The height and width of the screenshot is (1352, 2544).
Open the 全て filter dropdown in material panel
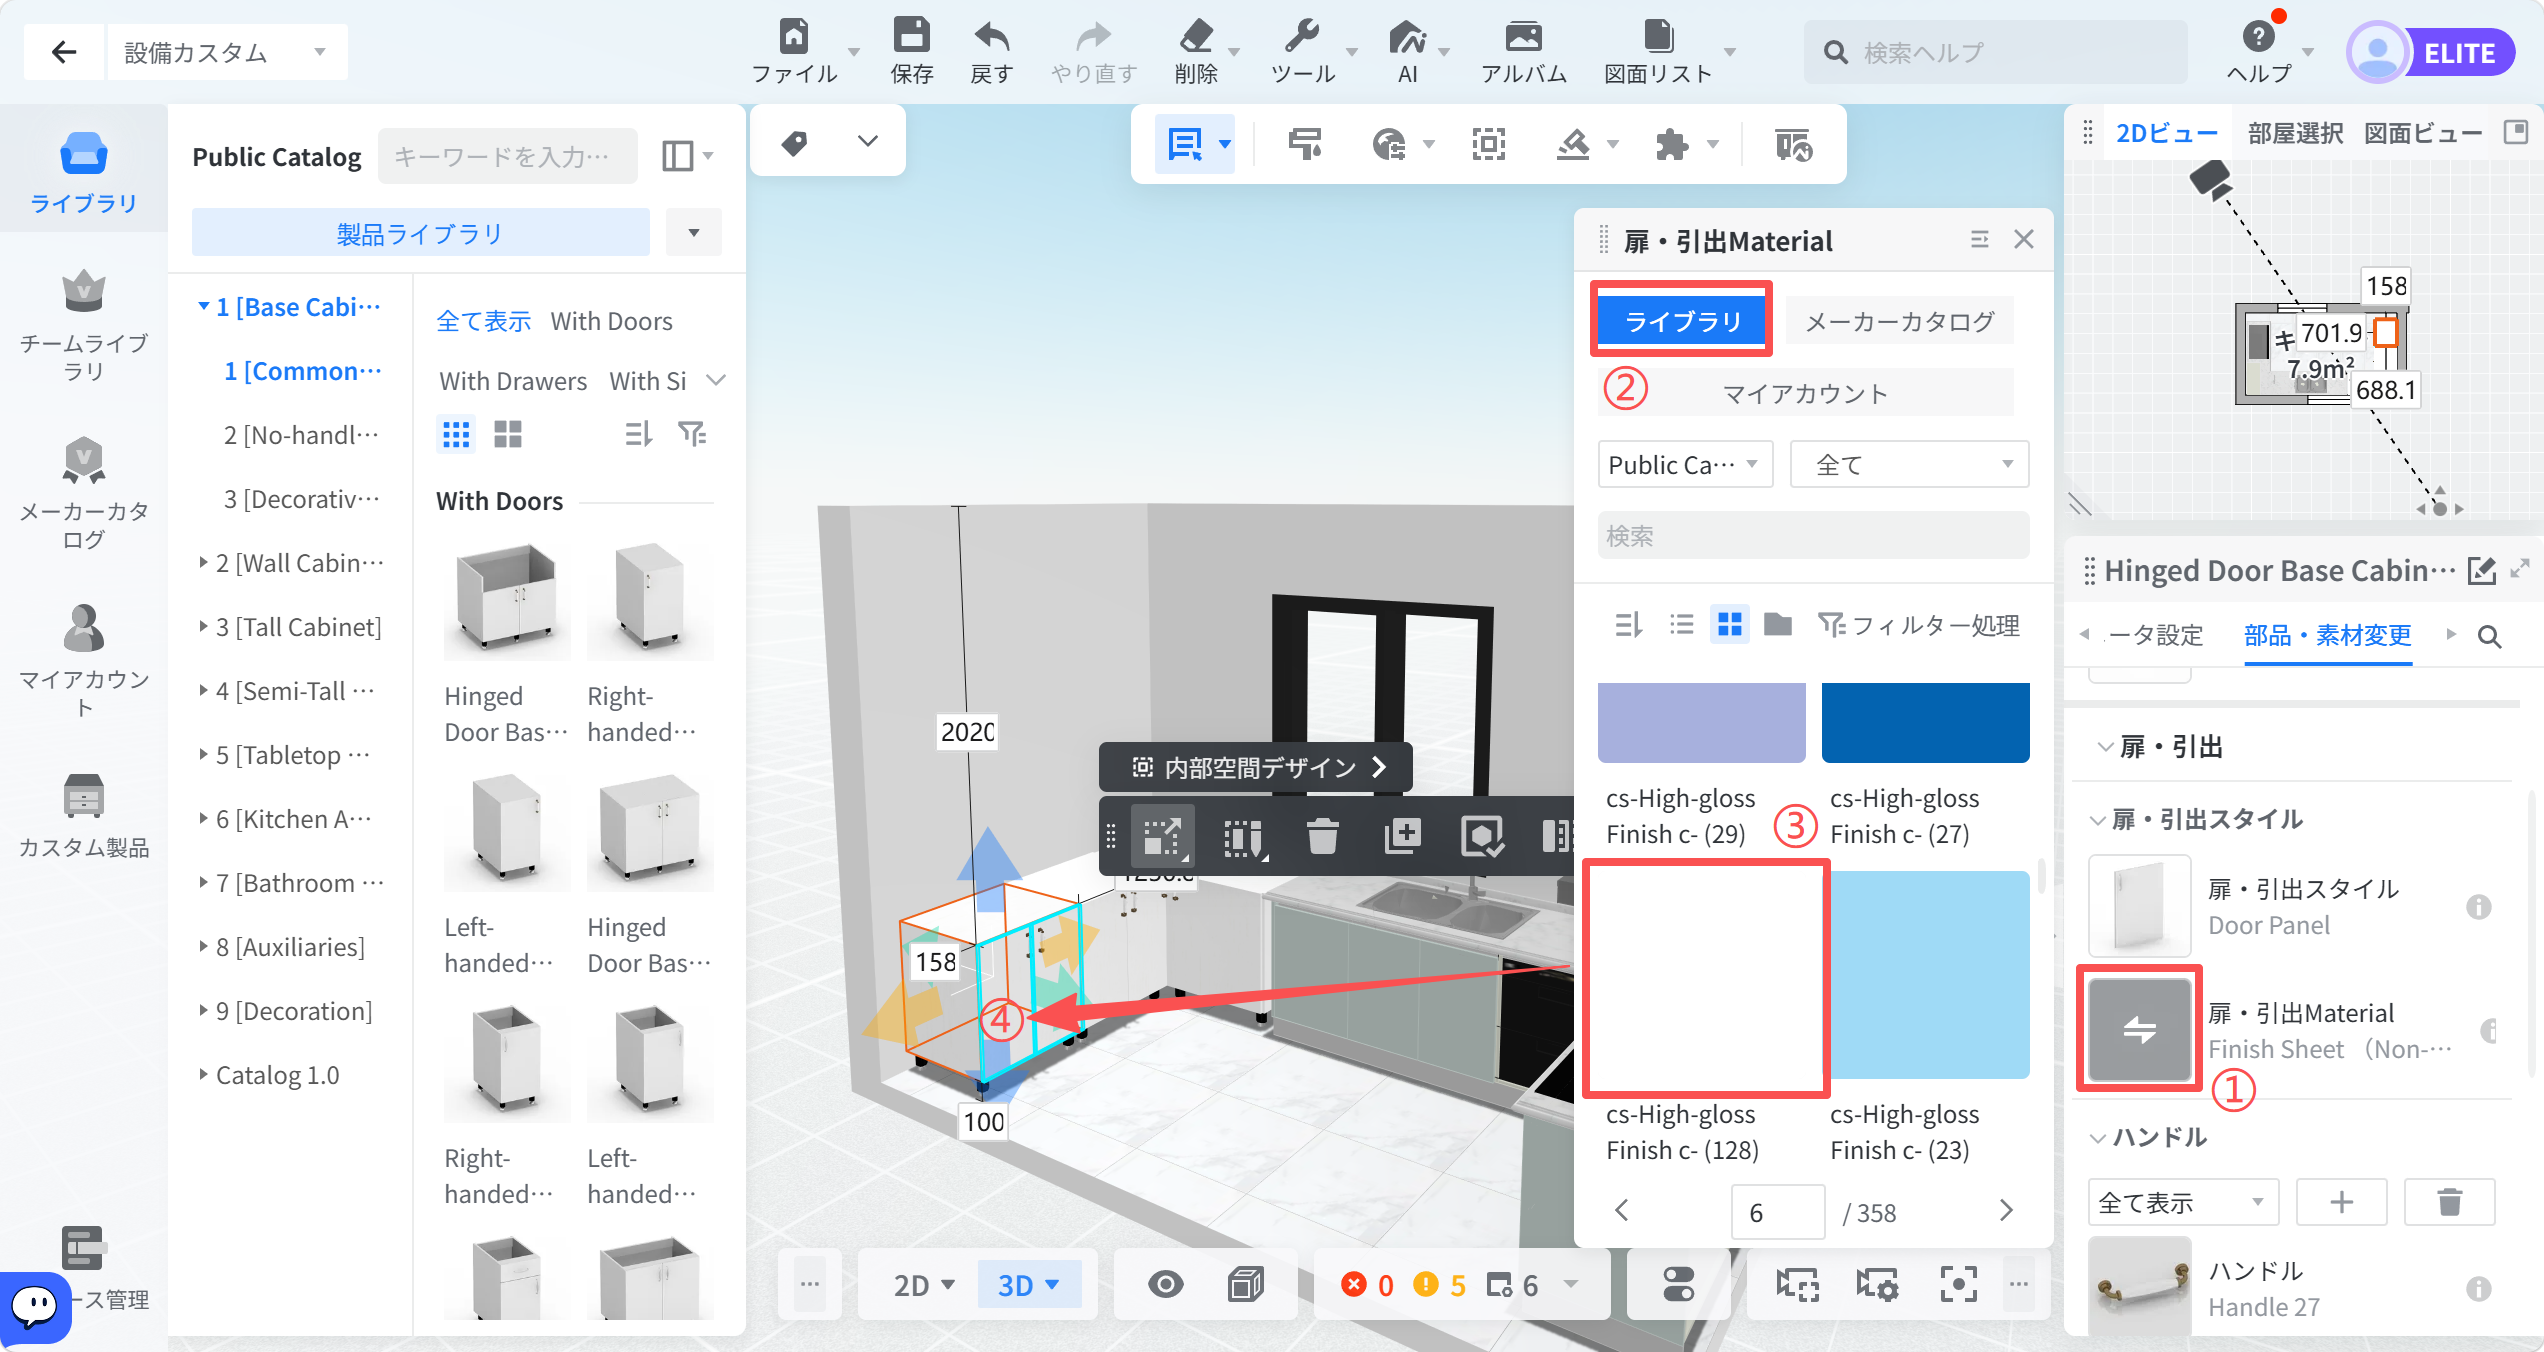coord(1909,465)
